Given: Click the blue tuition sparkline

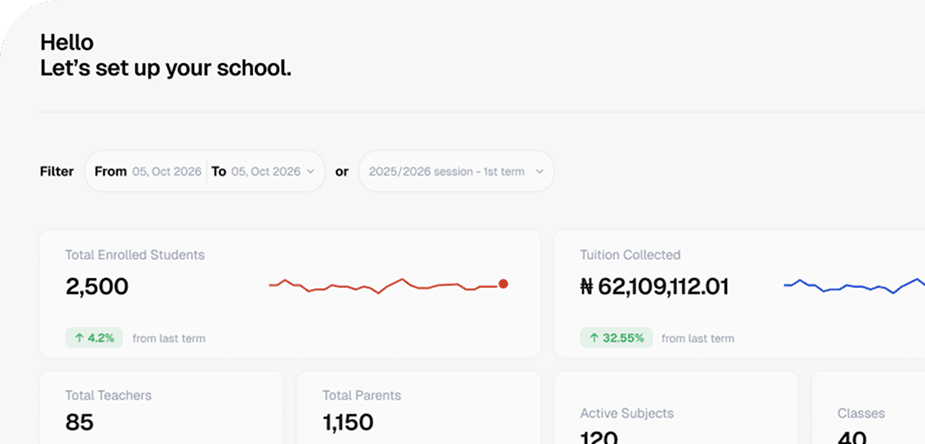Looking at the screenshot, I should coord(854,286).
